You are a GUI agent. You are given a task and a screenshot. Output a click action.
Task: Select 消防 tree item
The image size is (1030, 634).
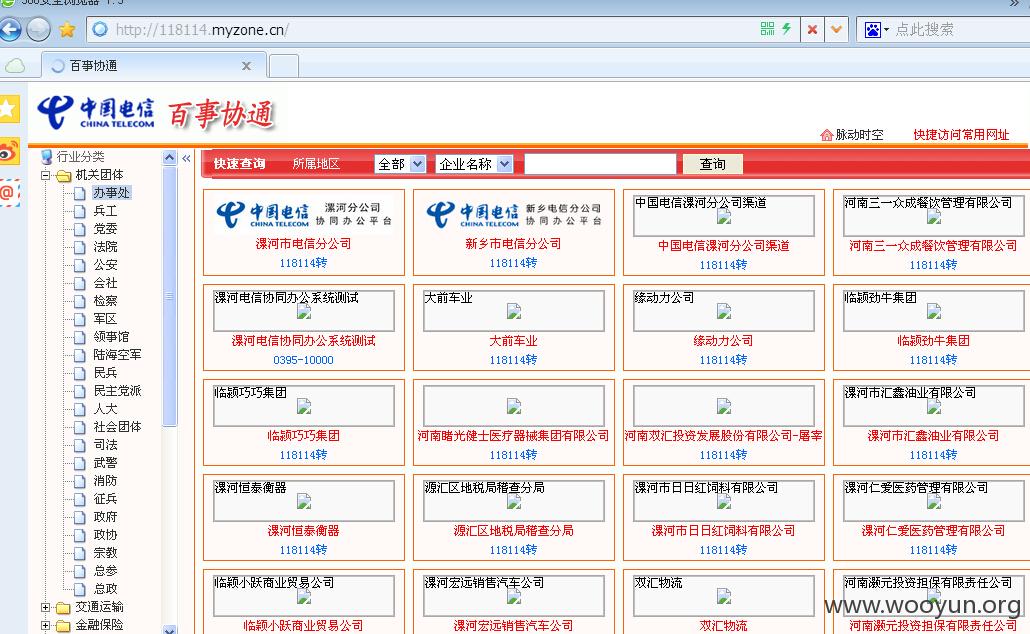tap(105, 480)
